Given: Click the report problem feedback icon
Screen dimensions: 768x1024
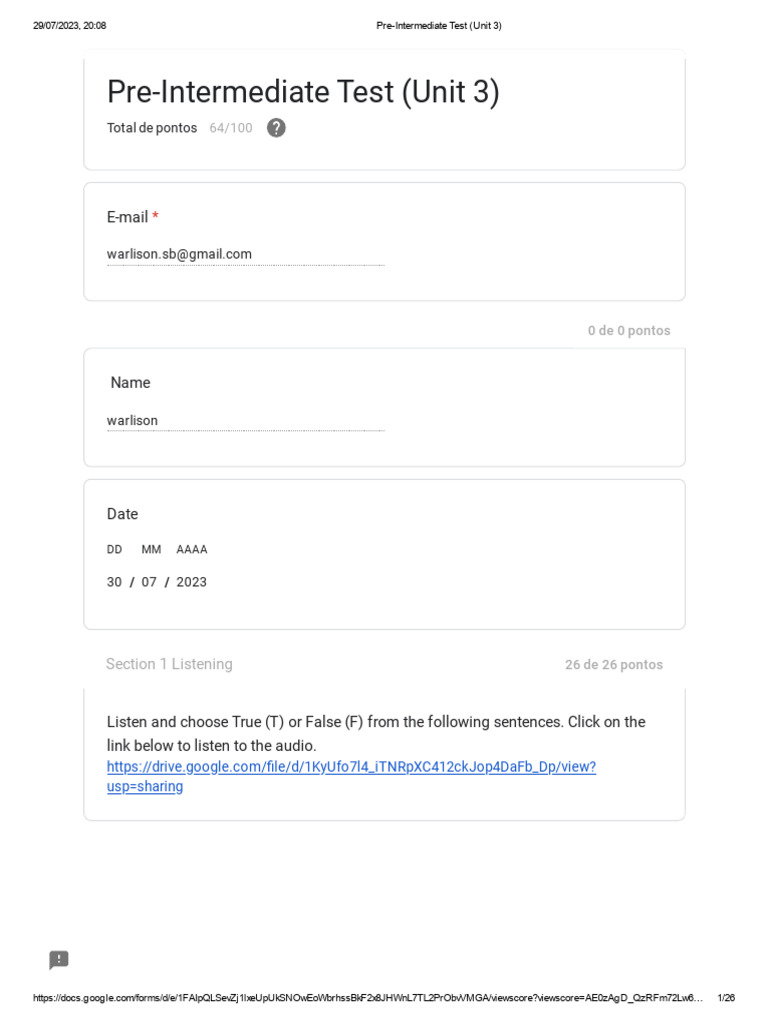Looking at the screenshot, I should [59, 960].
